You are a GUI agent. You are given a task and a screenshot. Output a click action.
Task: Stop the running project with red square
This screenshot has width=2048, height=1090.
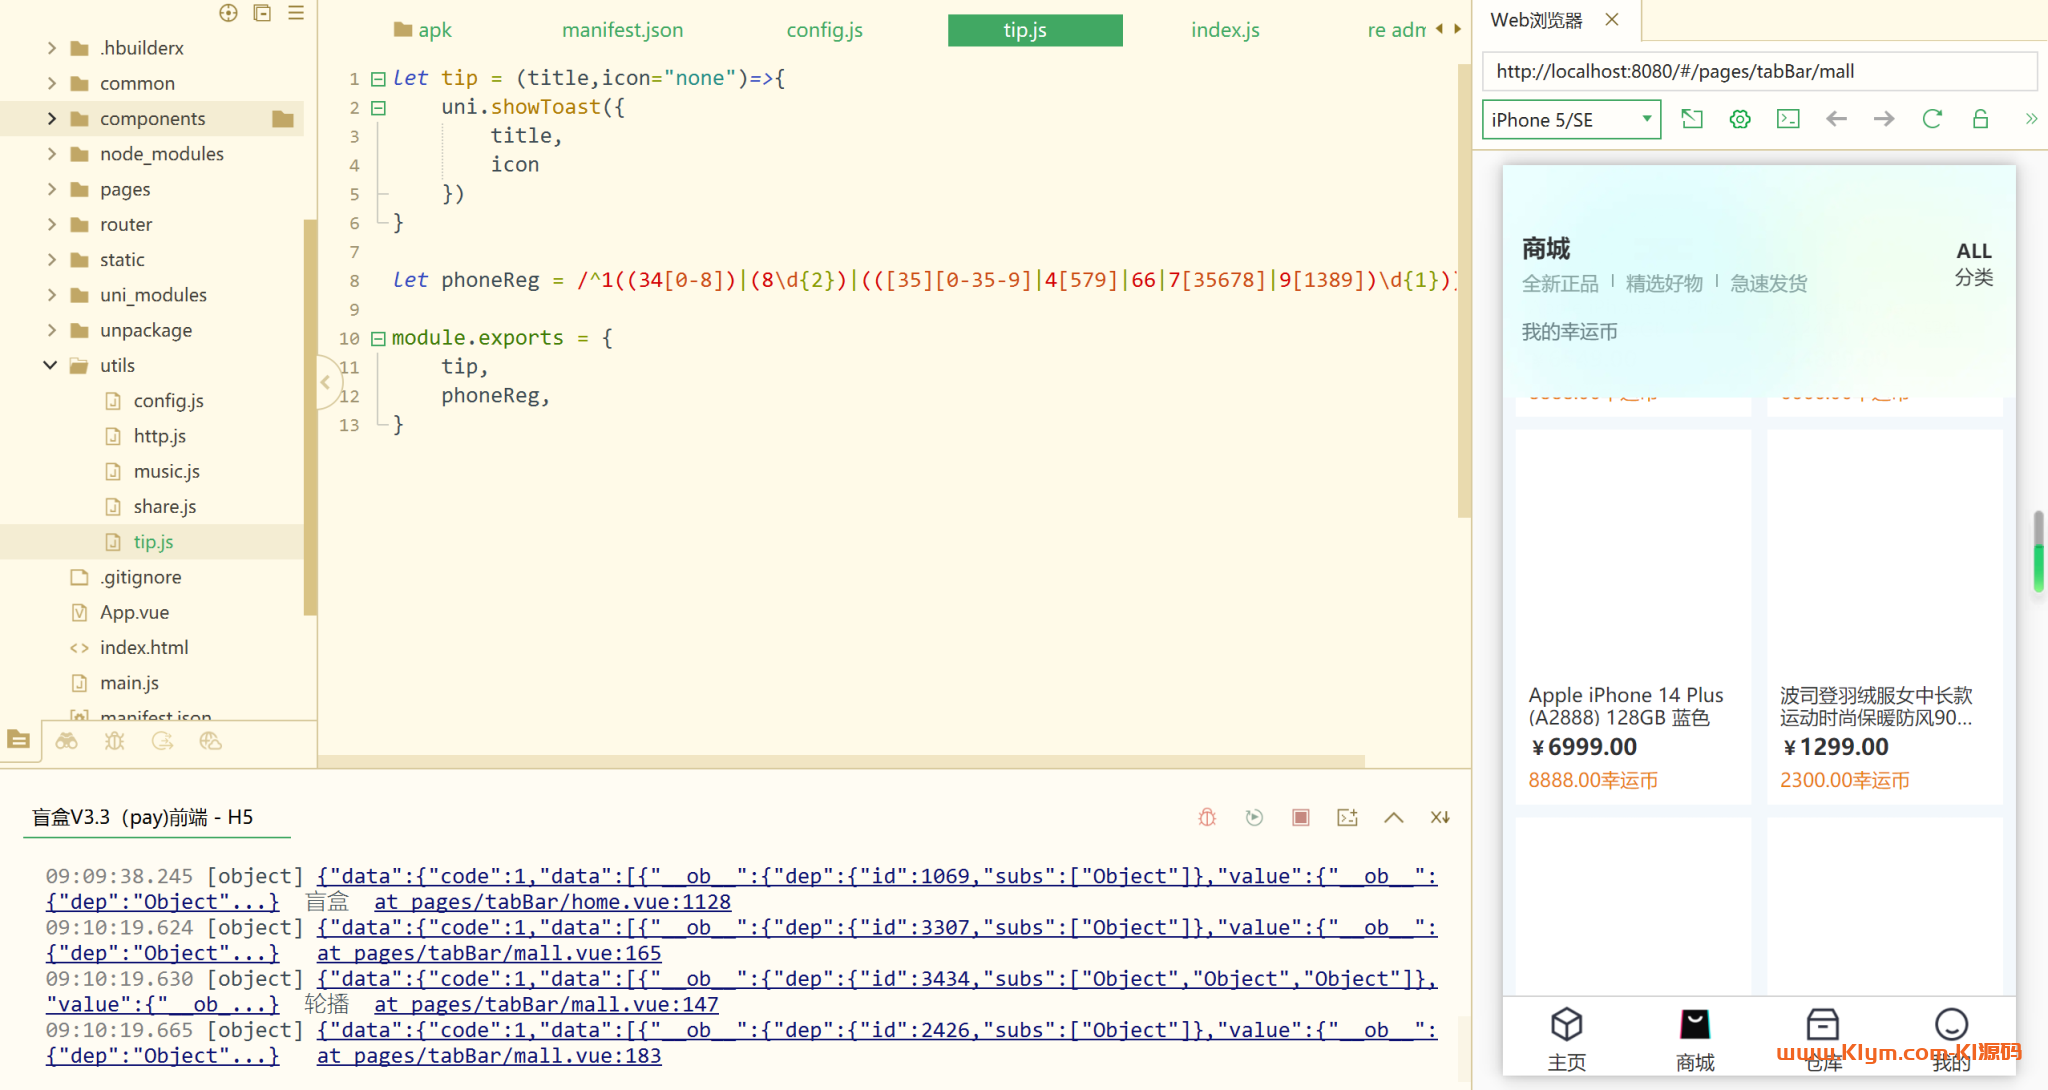coord(1301,817)
